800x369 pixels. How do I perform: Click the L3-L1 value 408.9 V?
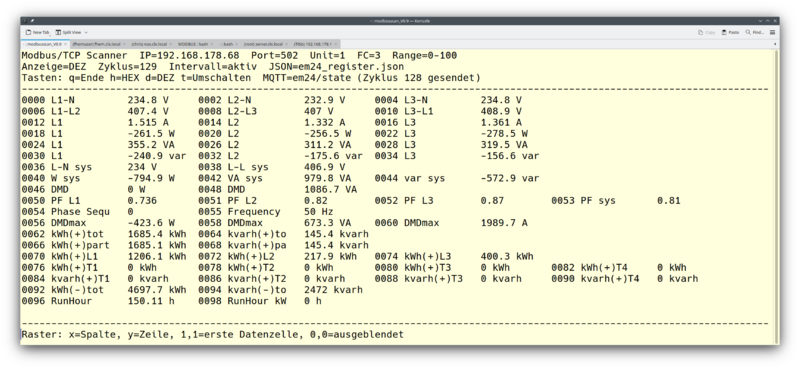(501, 111)
